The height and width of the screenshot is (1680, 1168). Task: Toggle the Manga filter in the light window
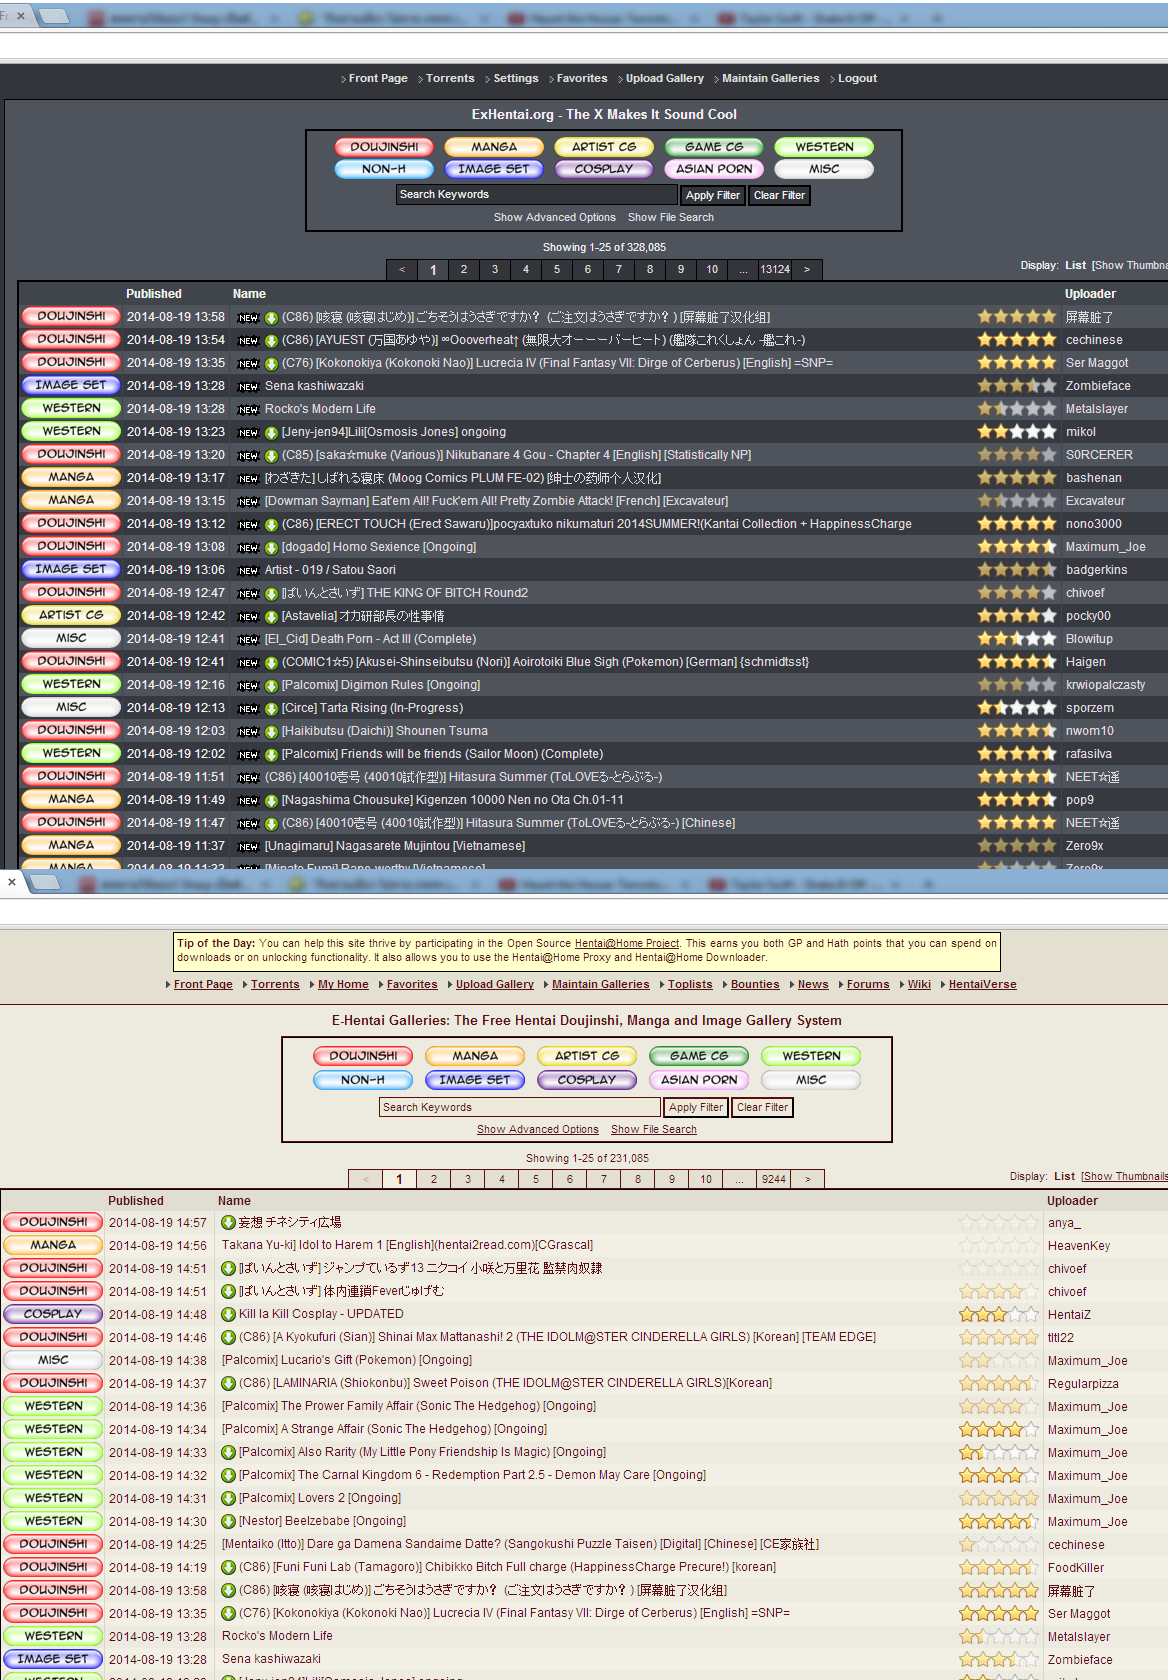tap(475, 1056)
